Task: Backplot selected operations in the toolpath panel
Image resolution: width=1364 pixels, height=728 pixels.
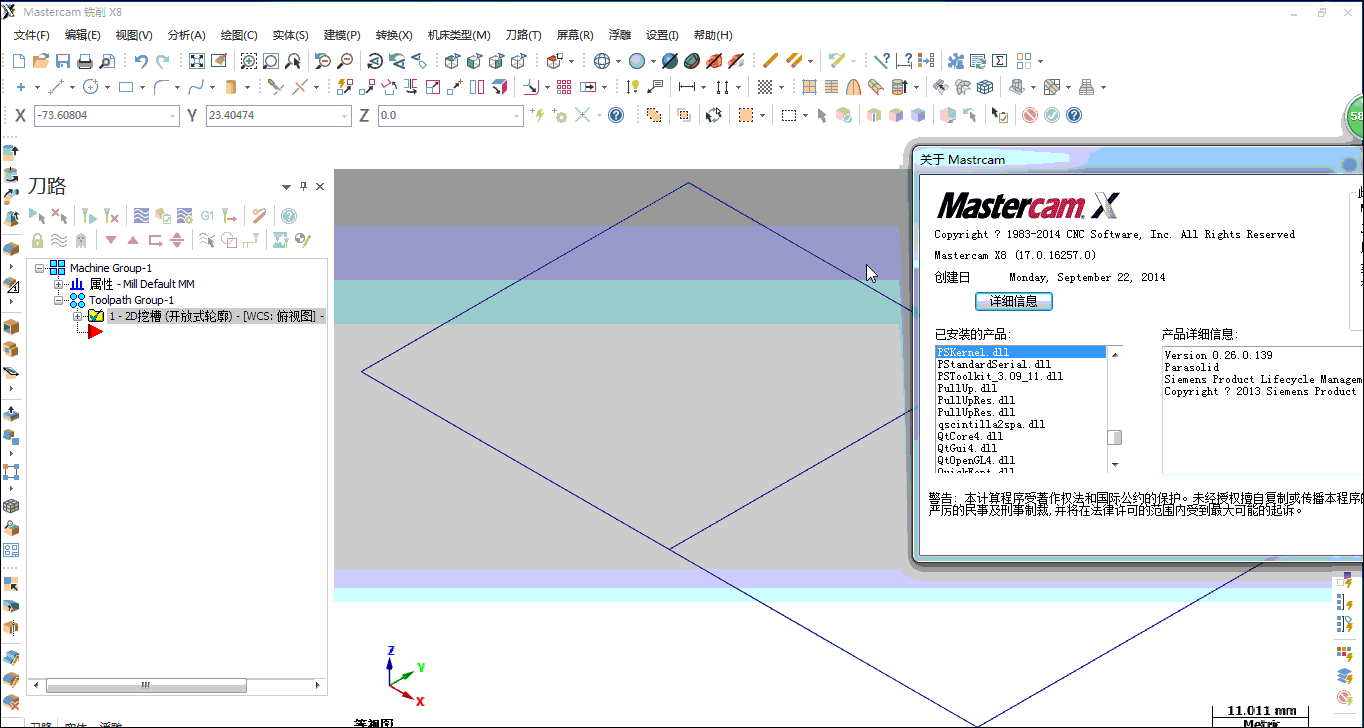Action: coord(141,215)
